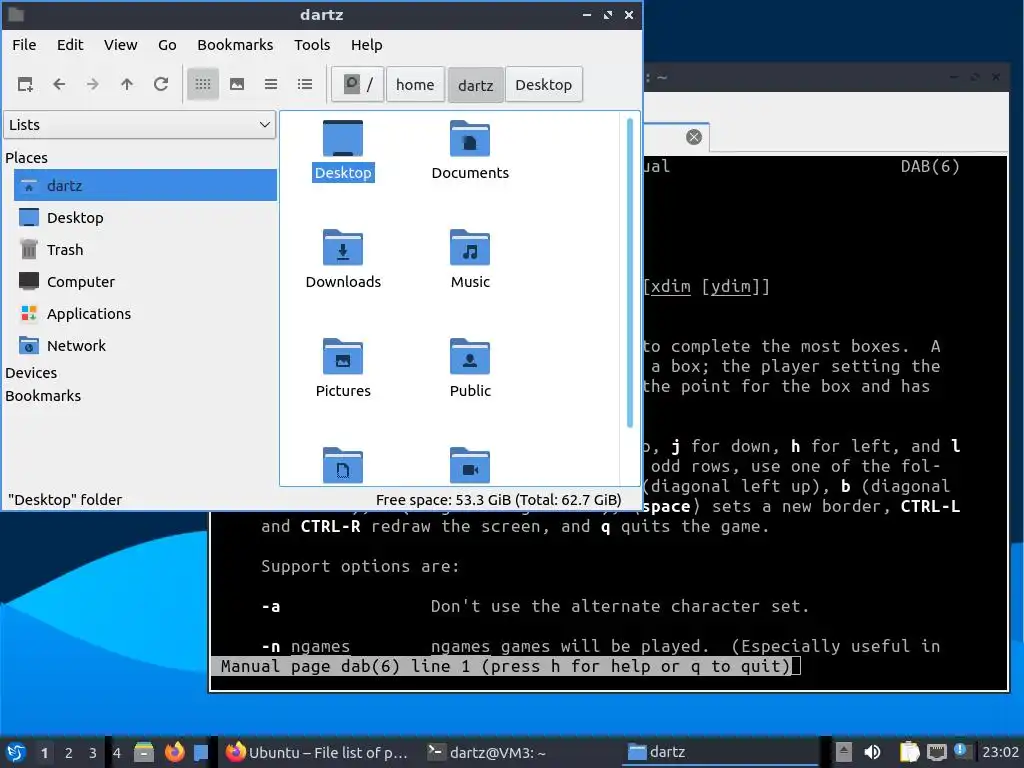
Task: Open a new tab in file manager
Action: tap(25, 84)
